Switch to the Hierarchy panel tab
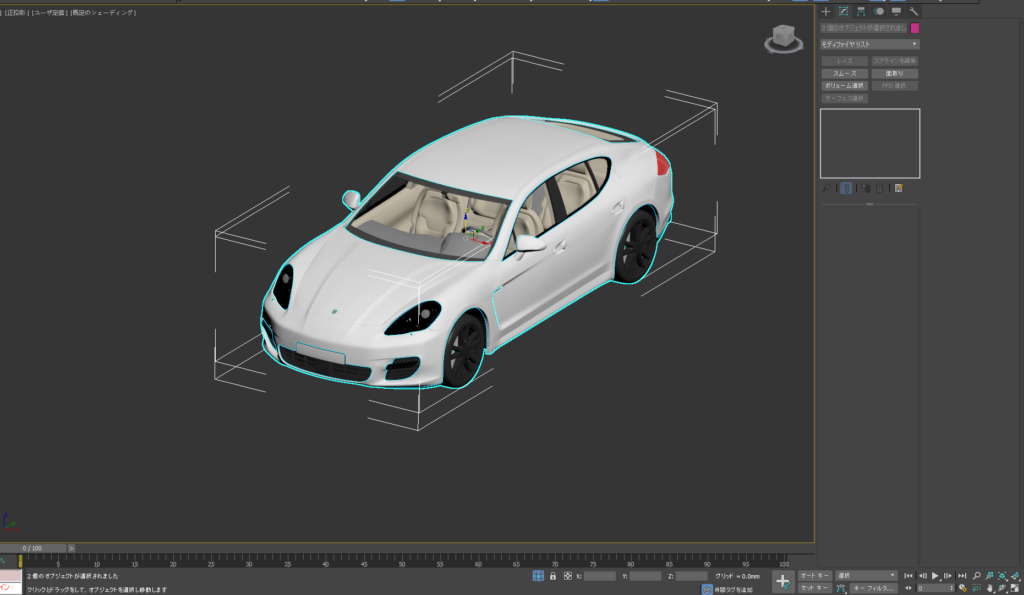The image size is (1024, 595). [861, 11]
